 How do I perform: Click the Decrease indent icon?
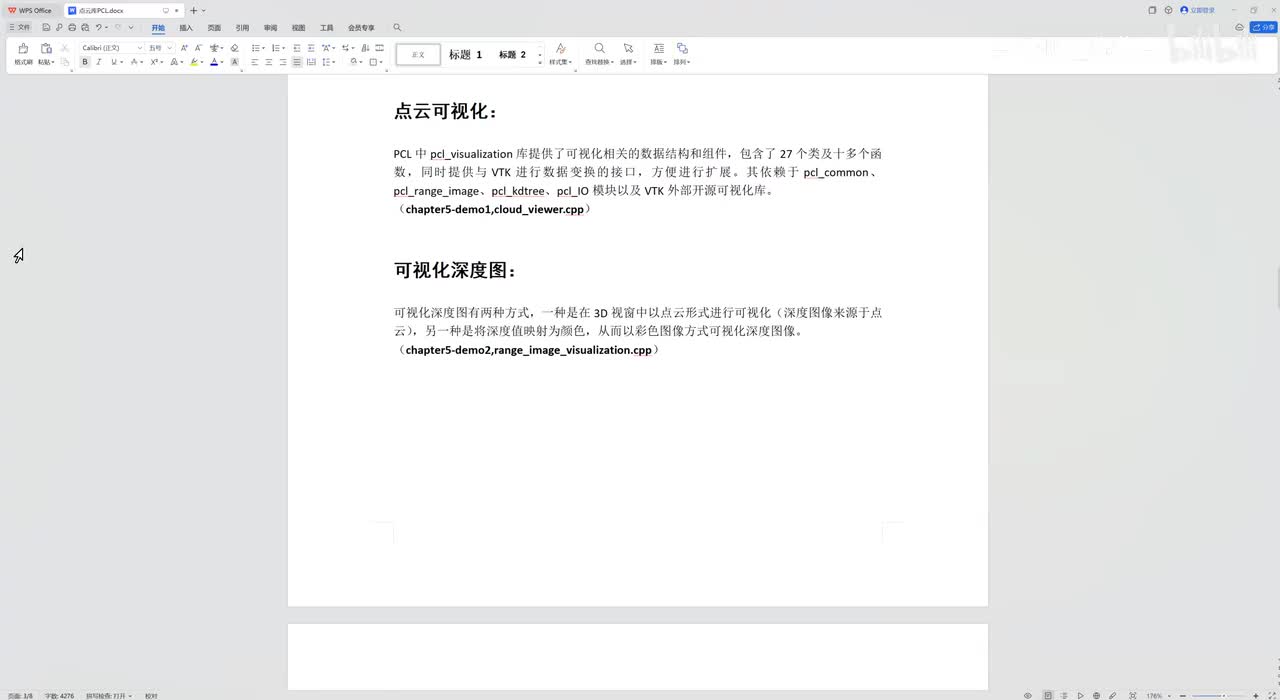point(297,48)
